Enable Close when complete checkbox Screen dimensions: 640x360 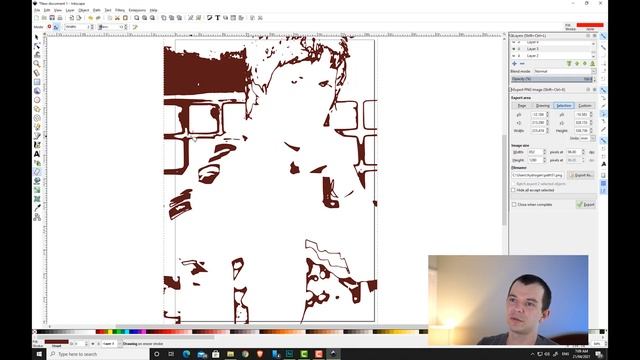coord(514,204)
